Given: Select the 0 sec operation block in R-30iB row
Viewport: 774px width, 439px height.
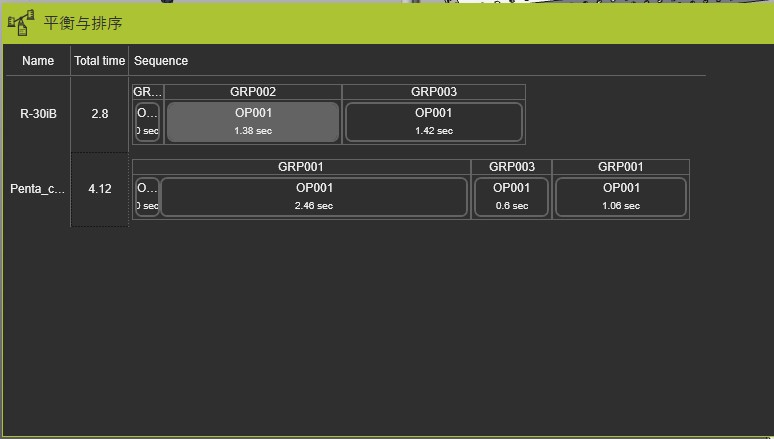Looking at the screenshot, I should coord(148,121).
